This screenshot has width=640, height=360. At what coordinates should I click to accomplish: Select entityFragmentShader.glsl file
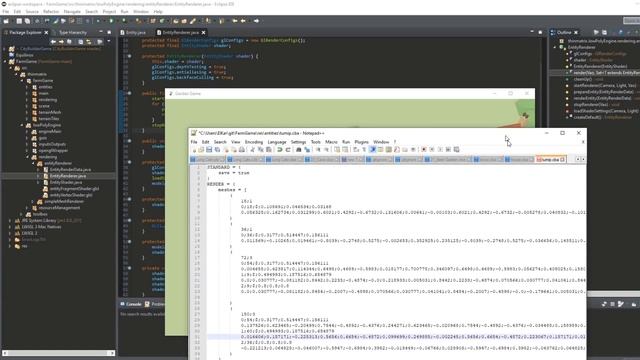(74, 189)
